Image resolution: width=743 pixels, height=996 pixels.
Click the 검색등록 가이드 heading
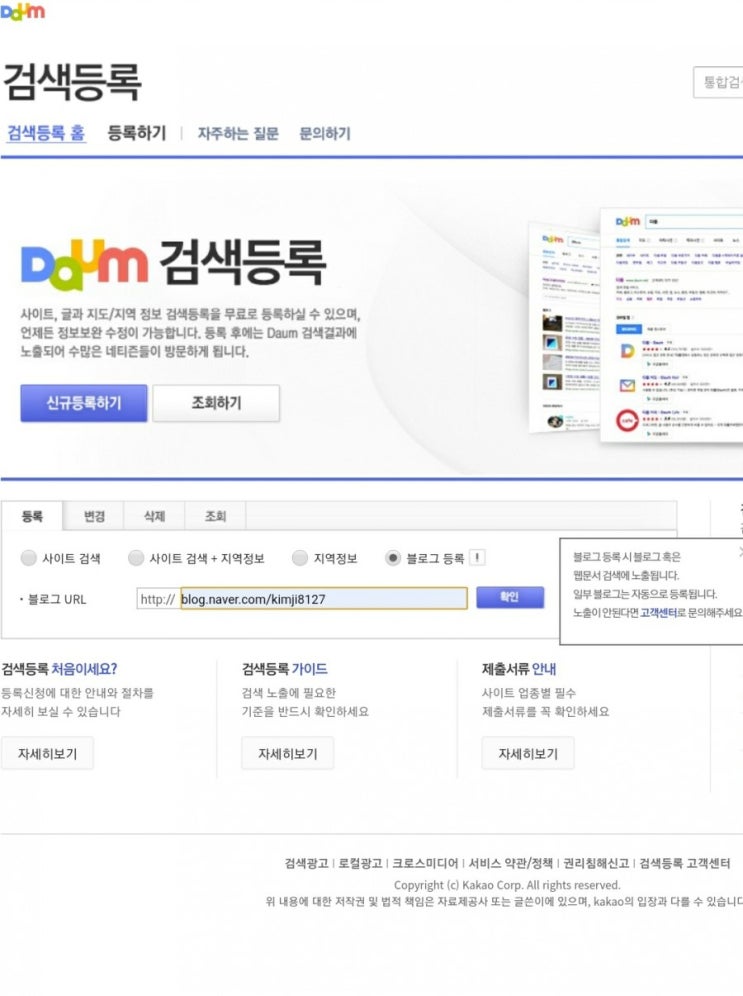[x=284, y=669]
